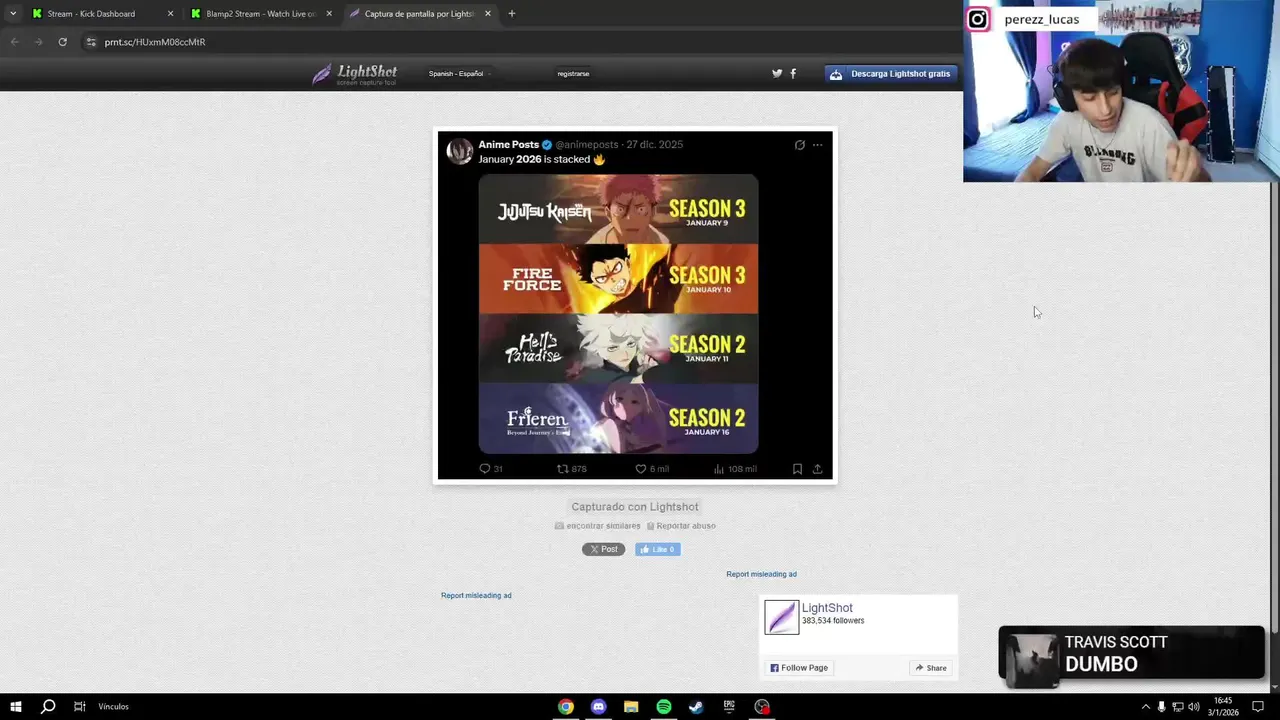Reload the current page
This screenshot has width=1280, height=720.
click(62, 42)
